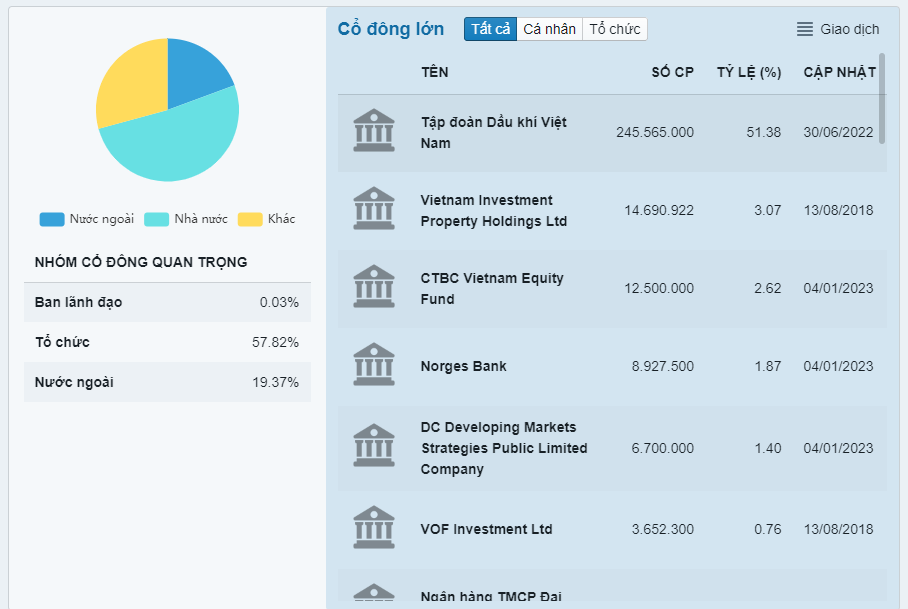This screenshot has width=908, height=609.
Task: Click the NHÓM CỔ ĐÔNG QUAN TRỌNG heading
Action: tap(141, 262)
